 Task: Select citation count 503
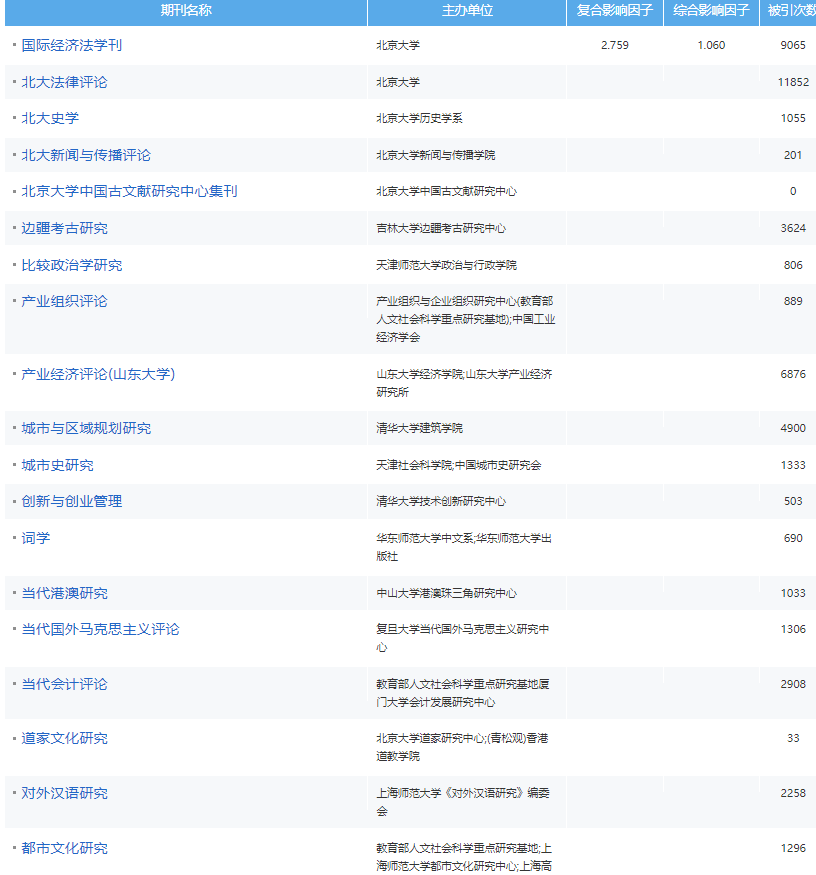click(x=793, y=501)
